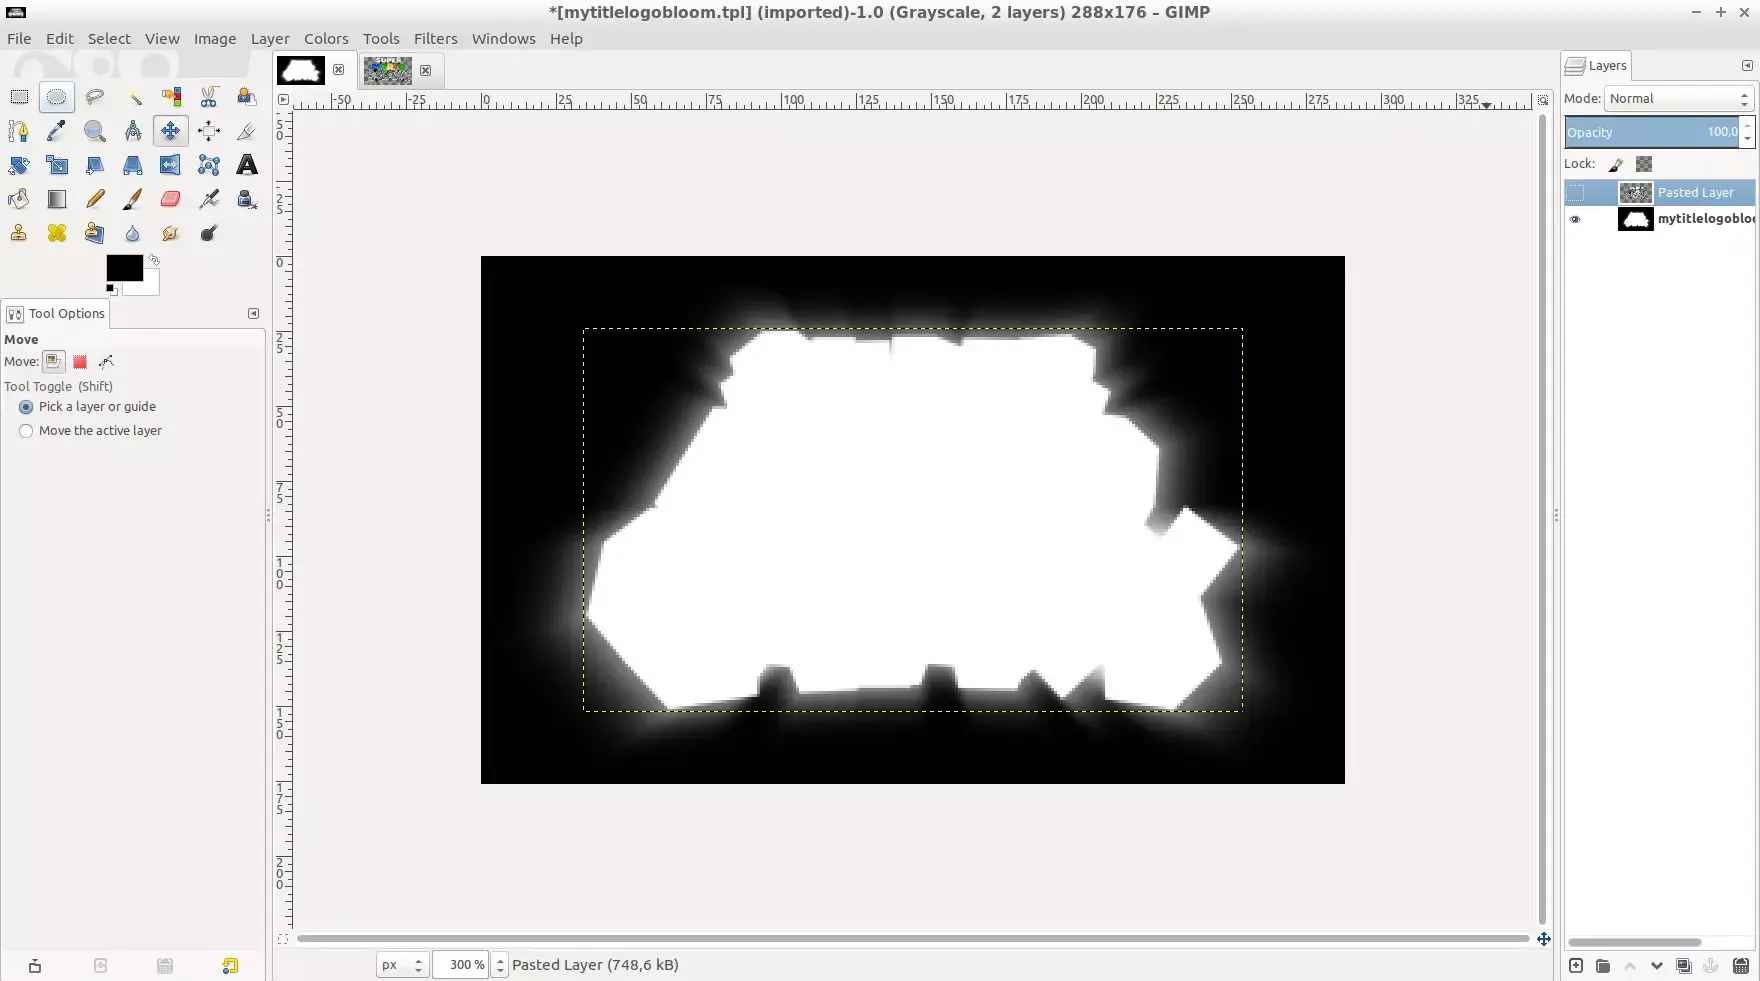Open the Select menu
The image size is (1760, 981).
(x=109, y=38)
